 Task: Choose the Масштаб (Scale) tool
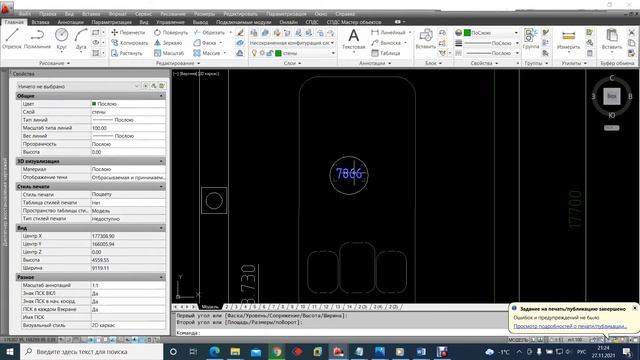[x=169, y=53]
